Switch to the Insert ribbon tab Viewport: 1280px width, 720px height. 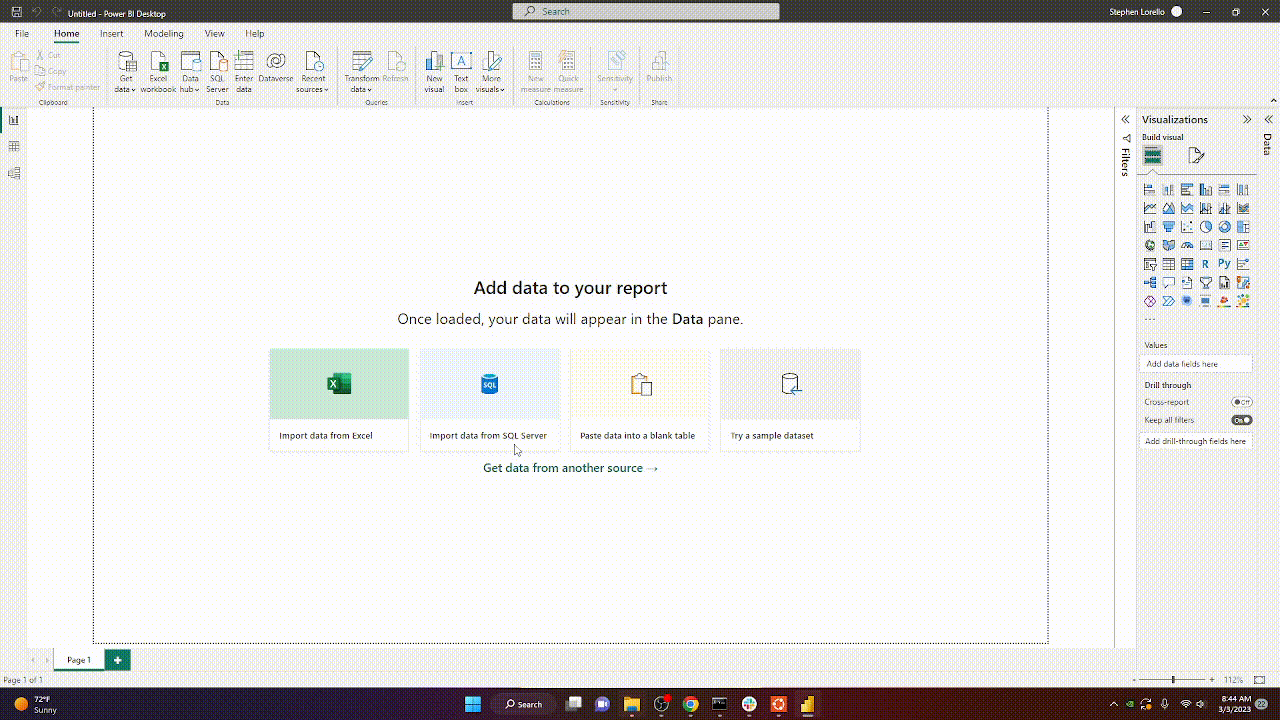point(112,34)
